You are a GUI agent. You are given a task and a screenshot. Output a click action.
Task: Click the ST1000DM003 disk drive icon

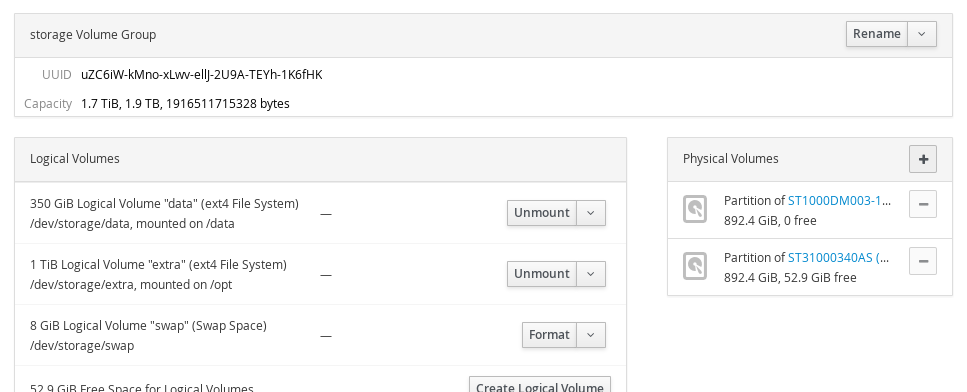(x=695, y=210)
